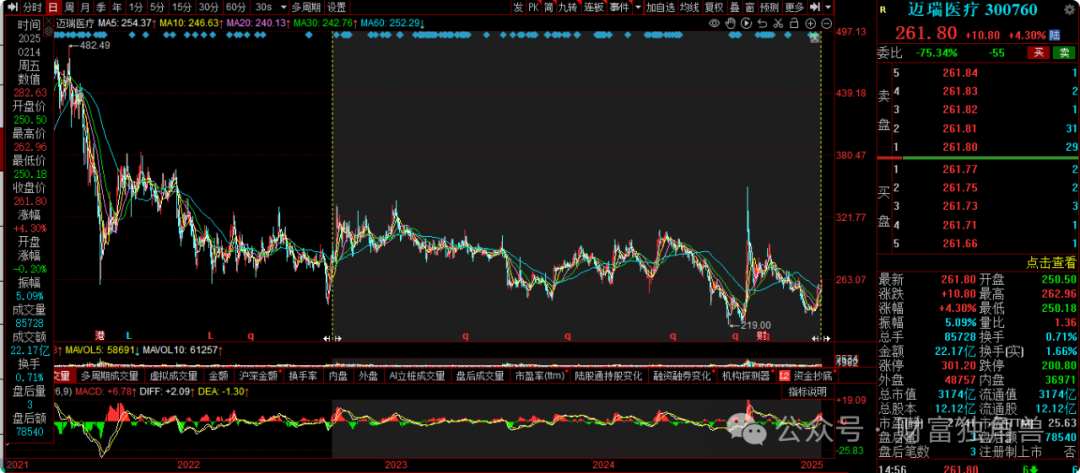Image resolution: width=1080 pixels, height=473 pixels.
Task: Click the 加自选 button
Action: pos(660,7)
